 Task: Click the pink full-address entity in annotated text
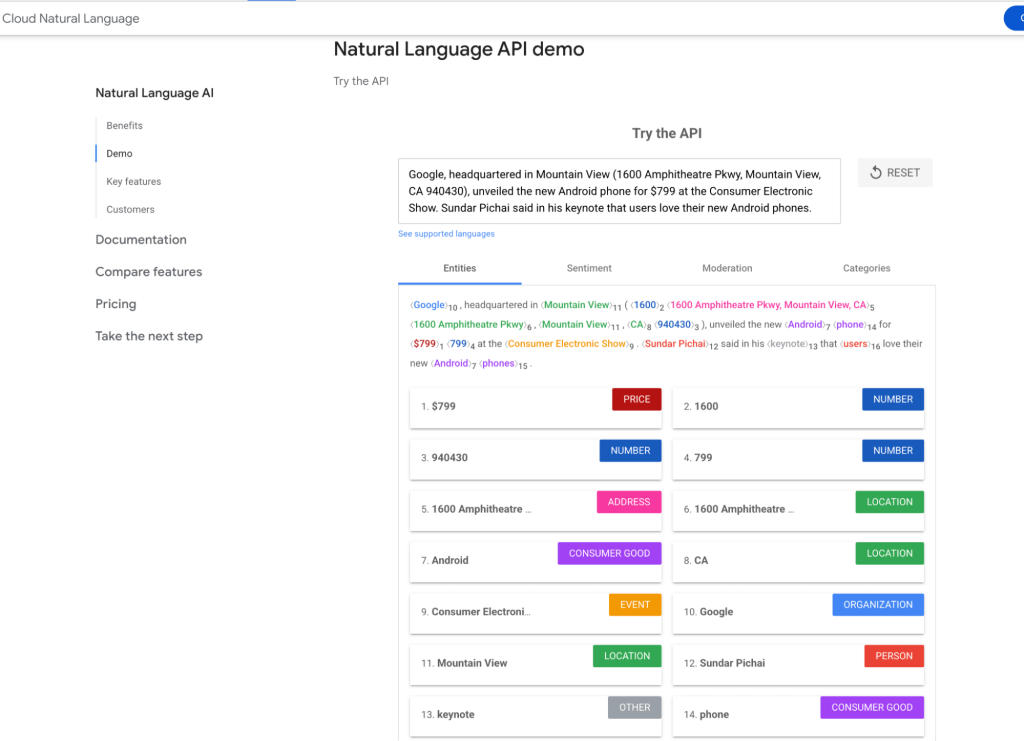coord(768,305)
